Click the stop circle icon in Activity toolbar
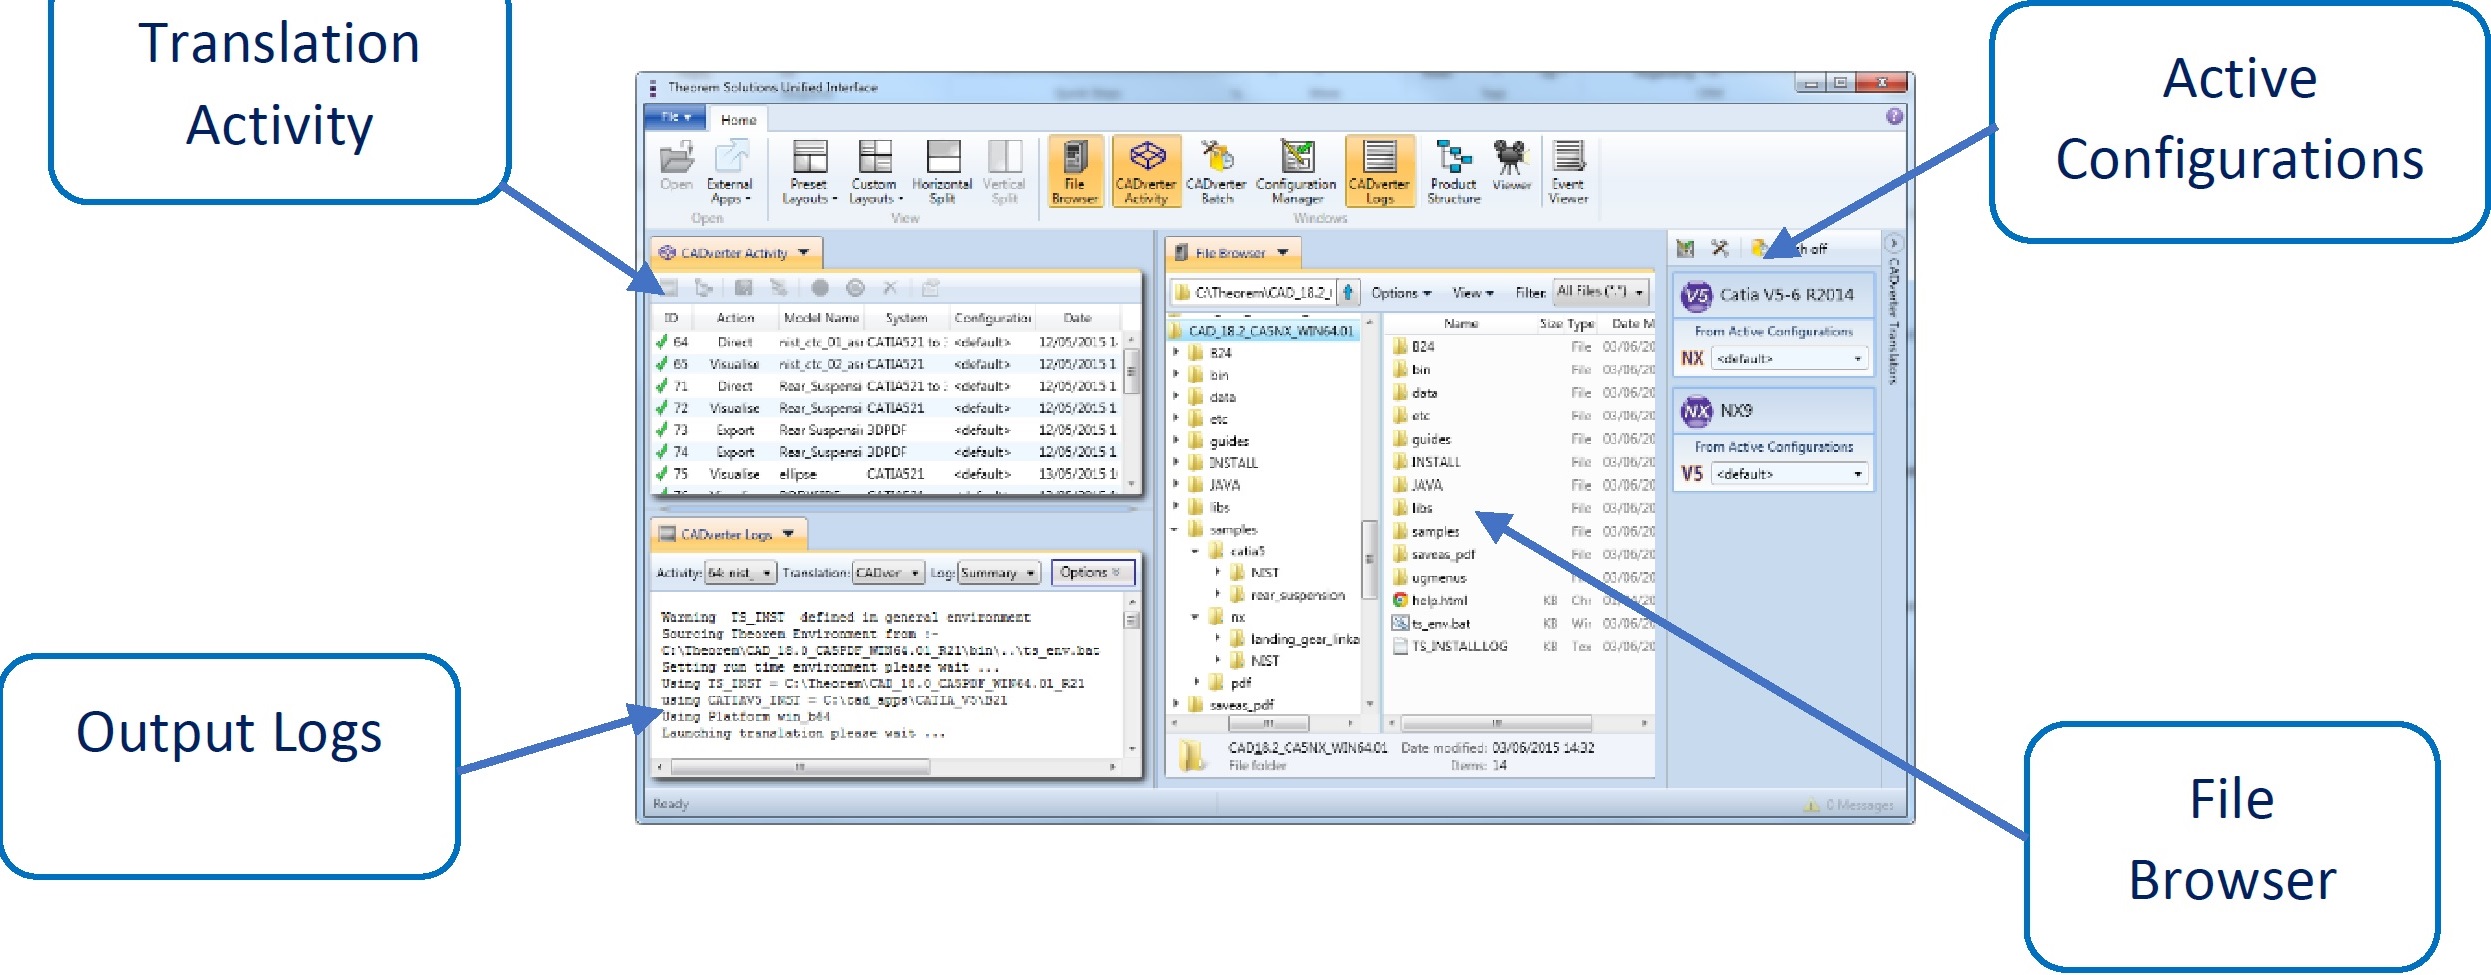This screenshot has width=2491, height=975. 820,288
